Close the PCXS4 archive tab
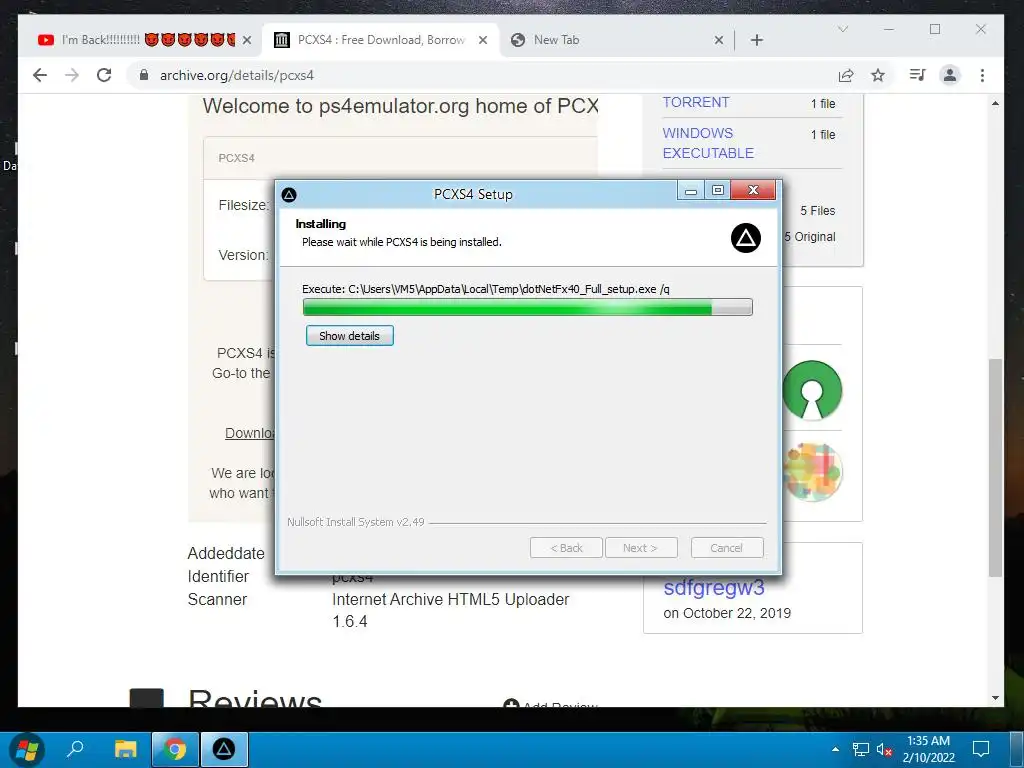The image size is (1024, 768). click(x=483, y=40)
